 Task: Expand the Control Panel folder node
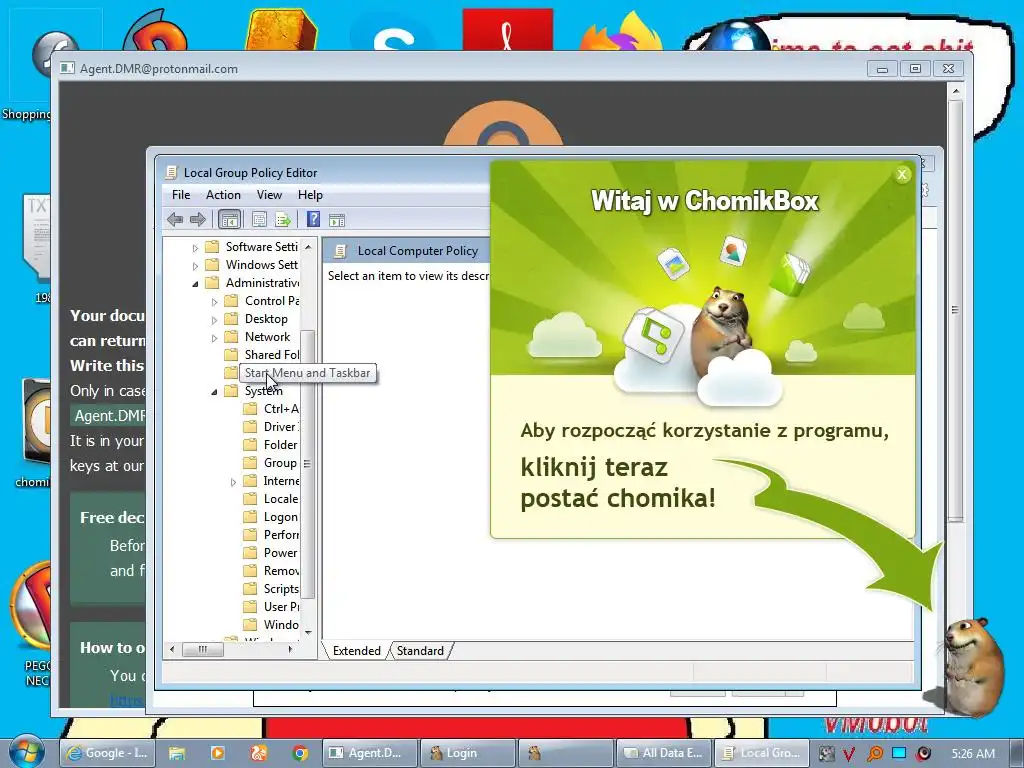click(x=214, y=302)
